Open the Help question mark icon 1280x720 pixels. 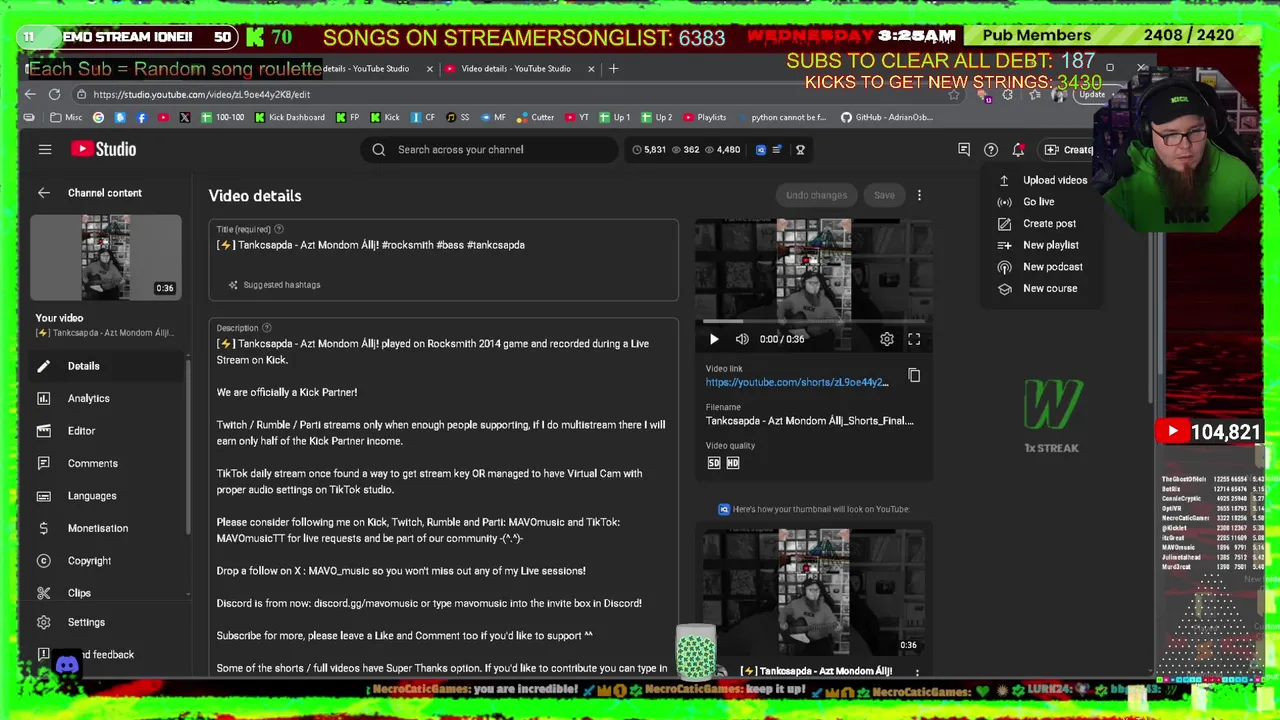coord(991,150)
